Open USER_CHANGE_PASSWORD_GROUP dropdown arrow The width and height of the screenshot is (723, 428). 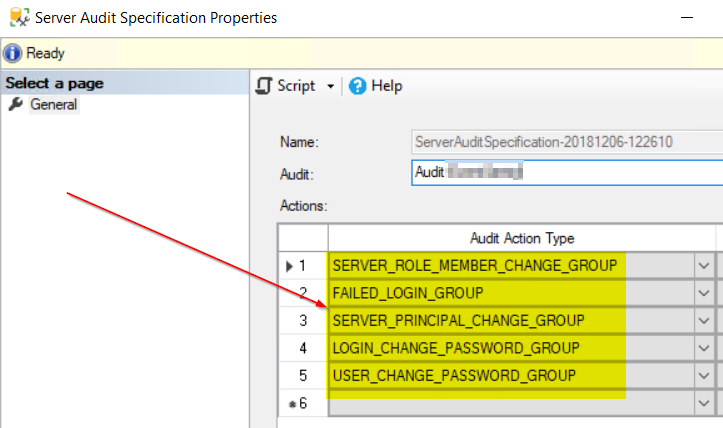[x=704, y=376]
